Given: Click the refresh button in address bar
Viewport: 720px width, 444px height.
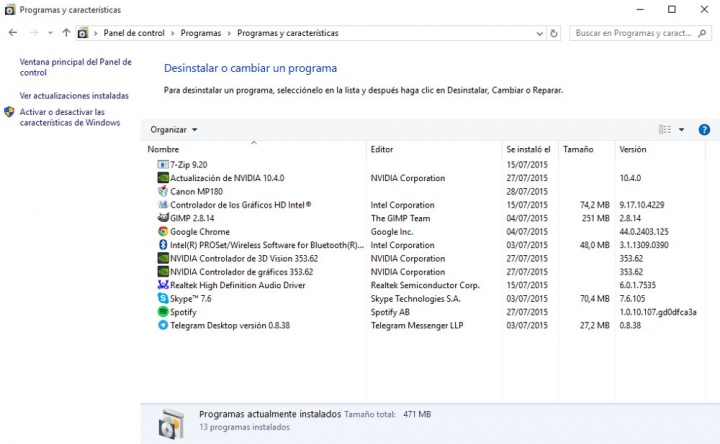Looking at the screenshot, I should (554, 33).
